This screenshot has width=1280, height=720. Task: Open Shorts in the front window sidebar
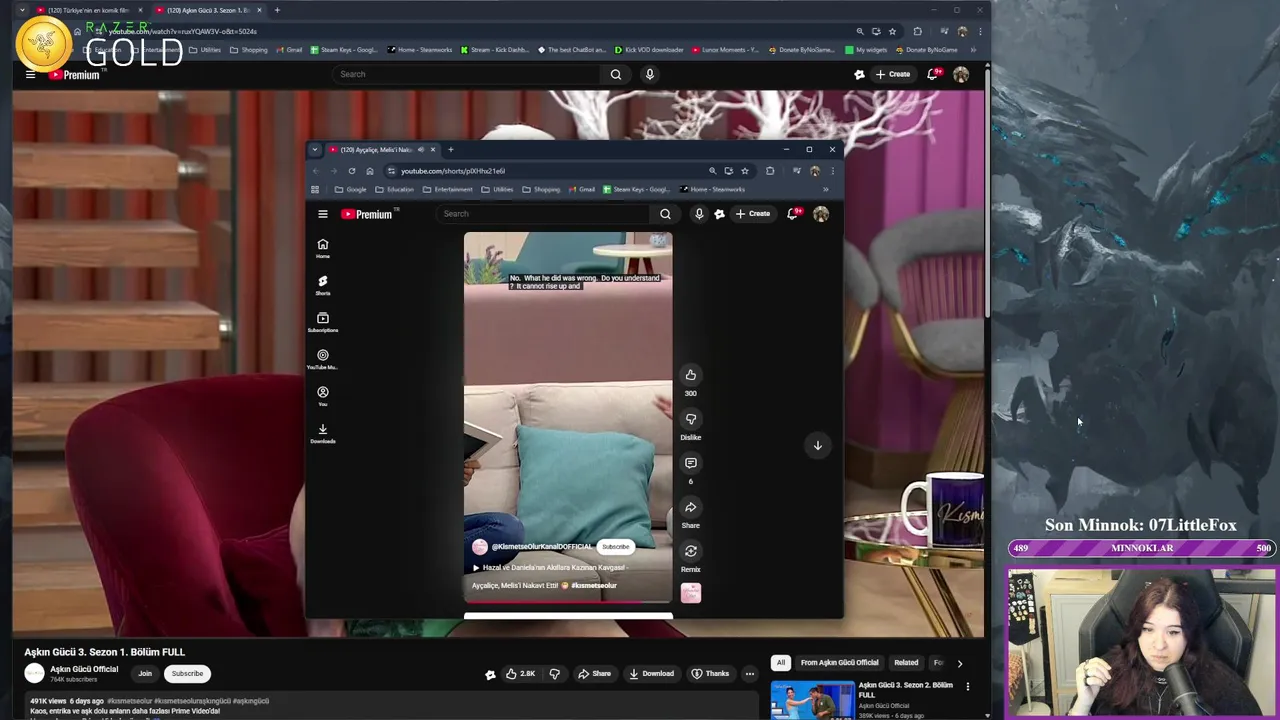(x=322, y=285)
